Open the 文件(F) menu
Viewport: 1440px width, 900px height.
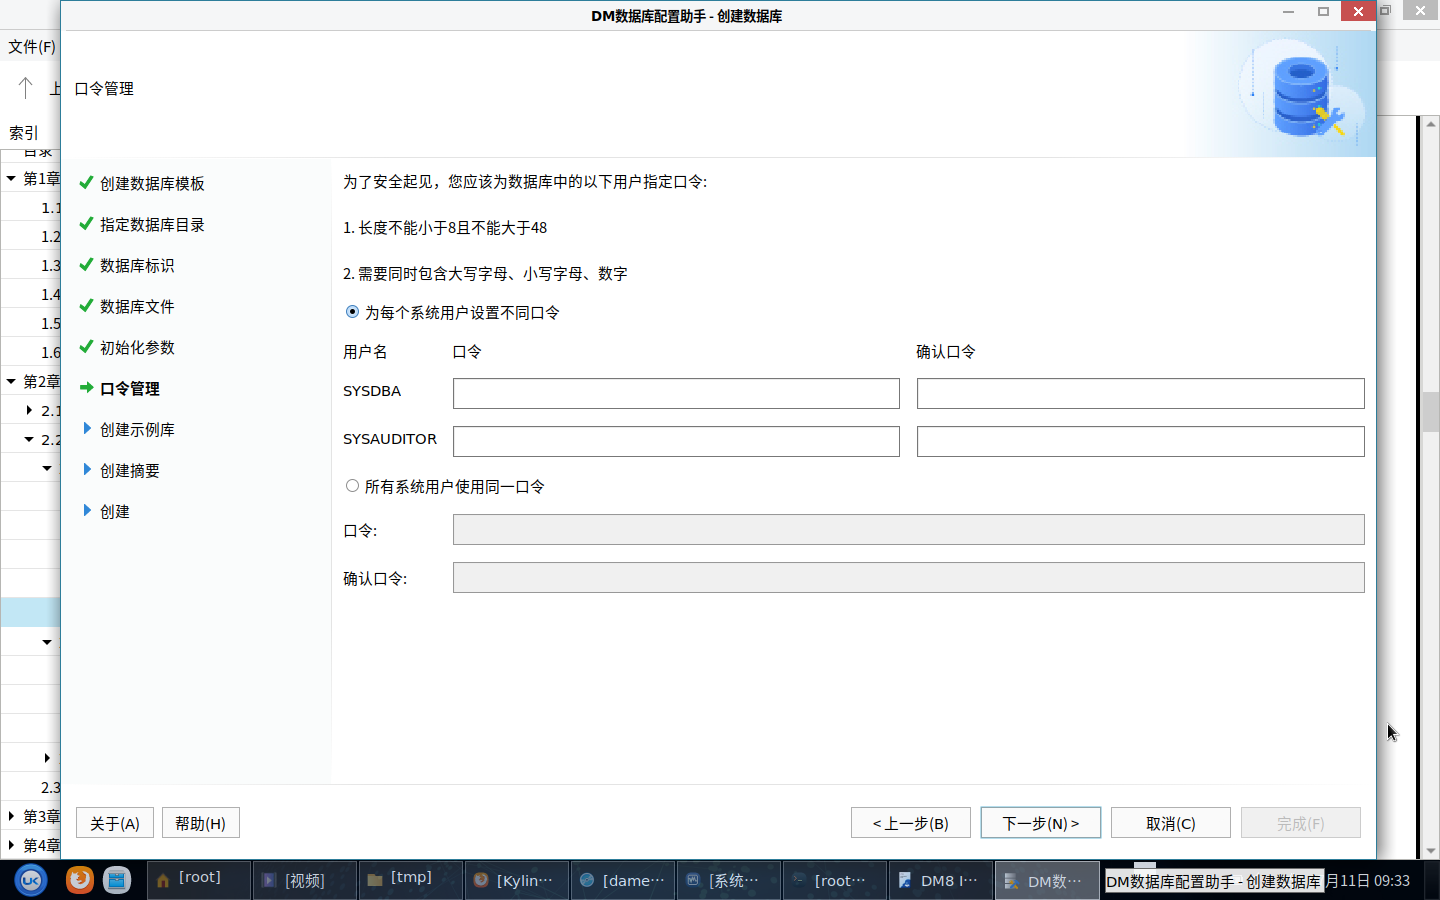[x=32, y=47]
